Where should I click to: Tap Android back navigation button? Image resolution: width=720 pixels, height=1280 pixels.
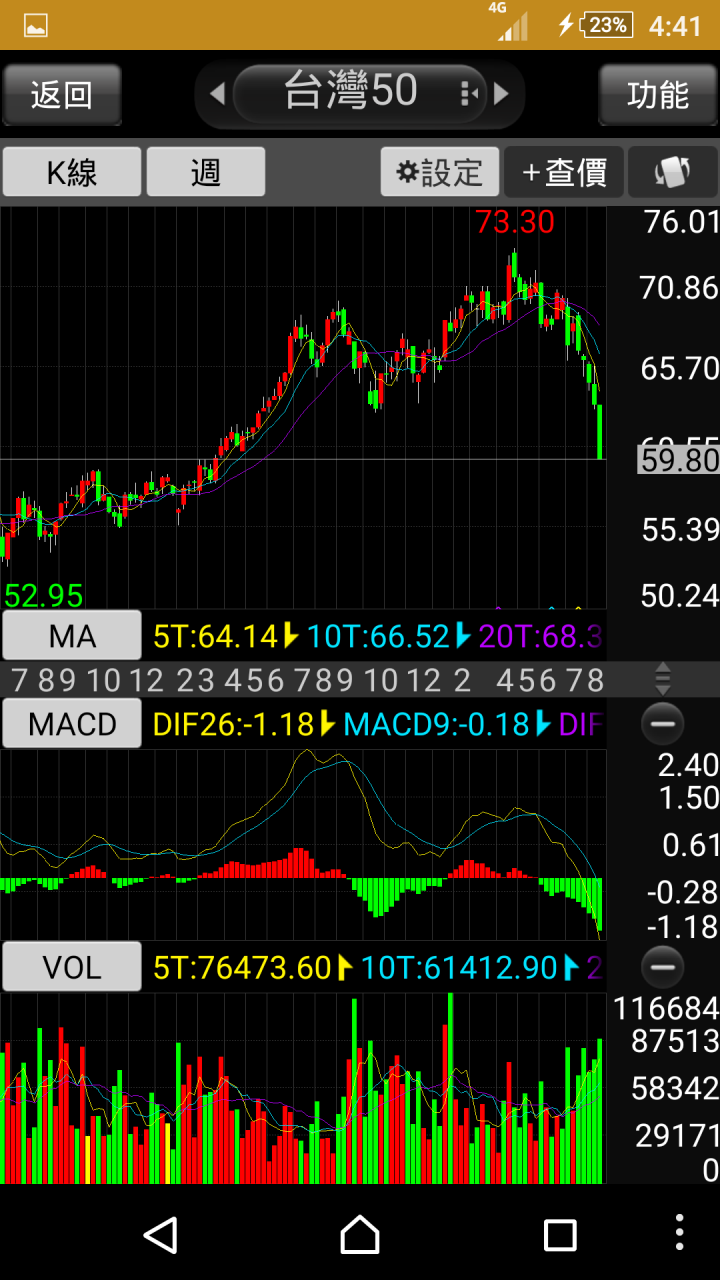click(161, 1235)
